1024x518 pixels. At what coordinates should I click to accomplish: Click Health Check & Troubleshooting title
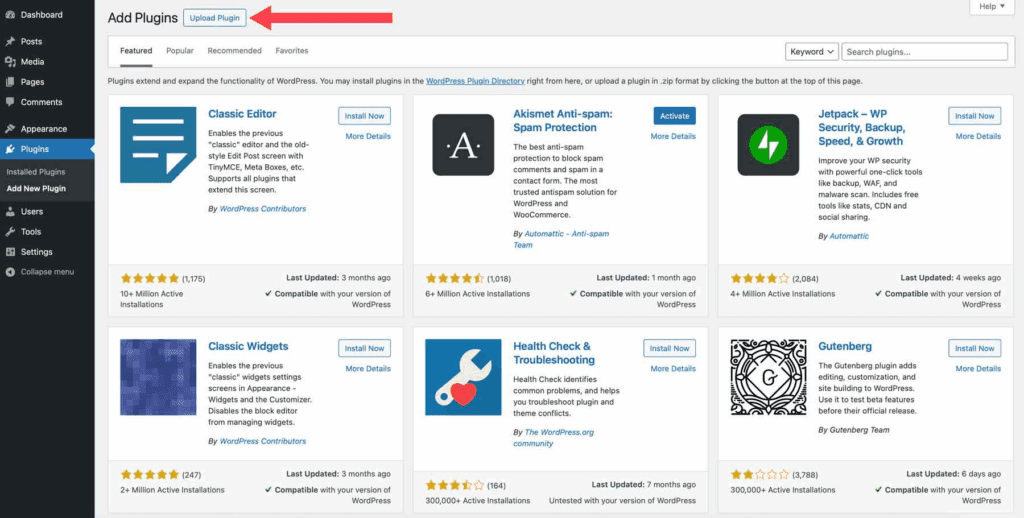click(554, 353)
